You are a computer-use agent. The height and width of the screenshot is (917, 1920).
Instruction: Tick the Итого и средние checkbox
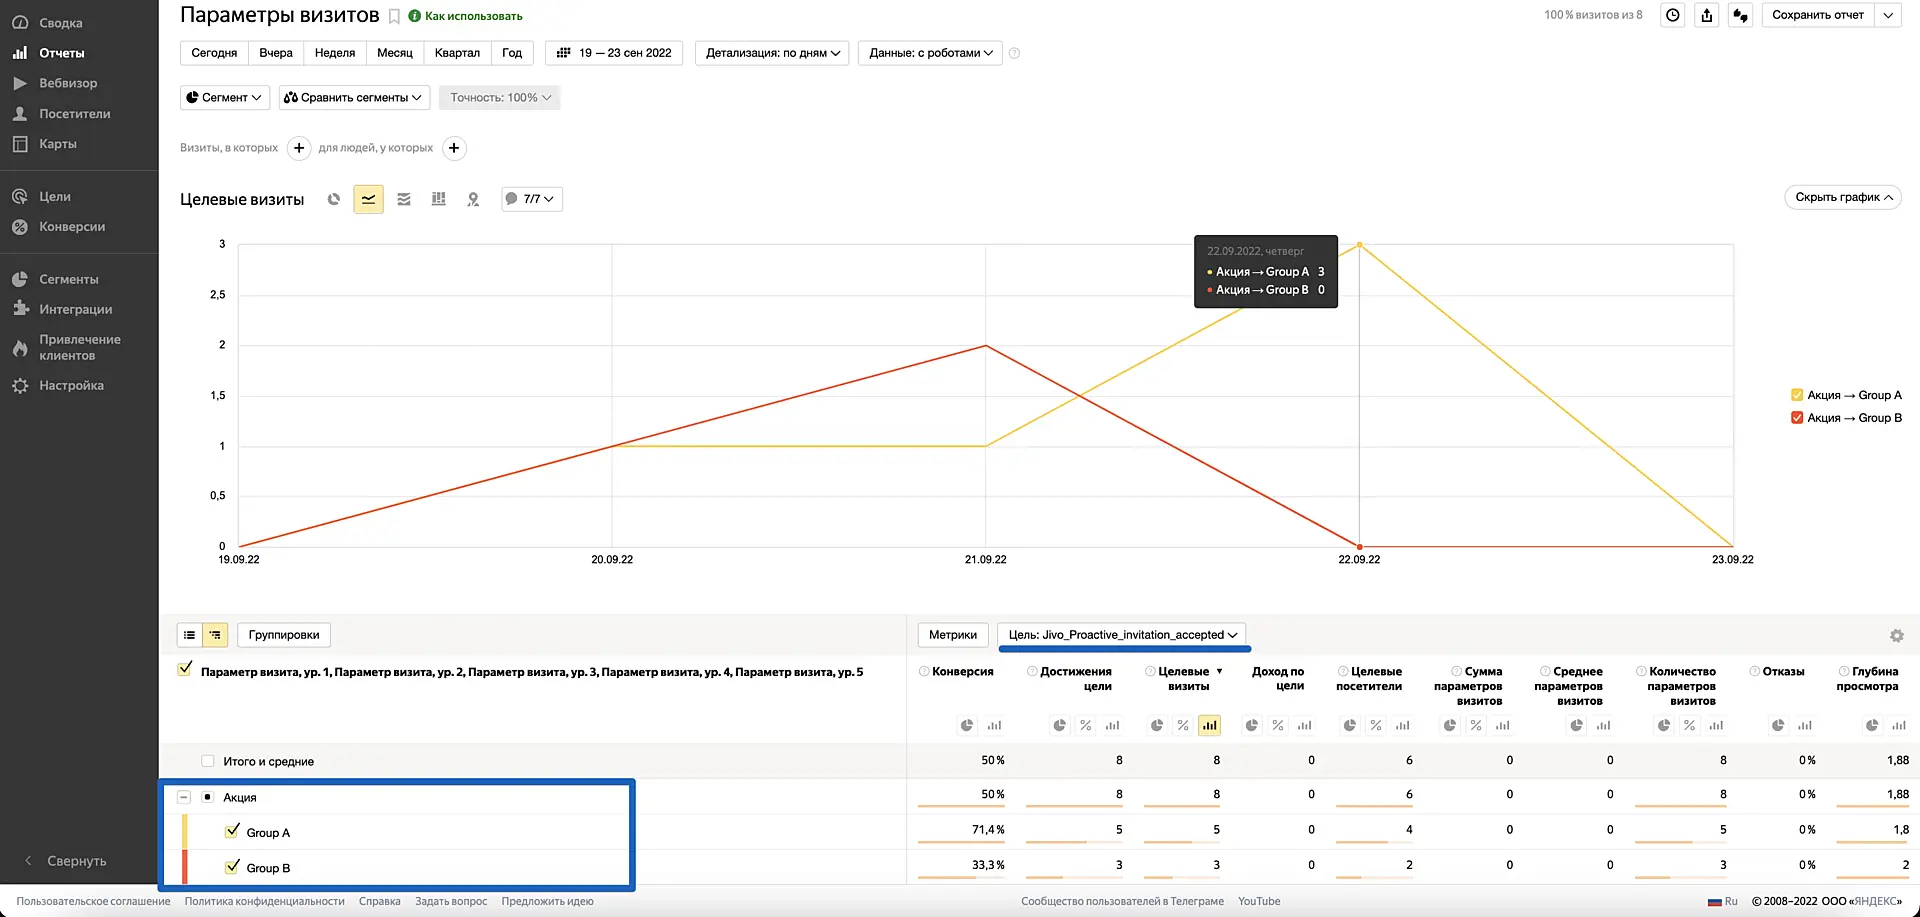pos(208,761)
